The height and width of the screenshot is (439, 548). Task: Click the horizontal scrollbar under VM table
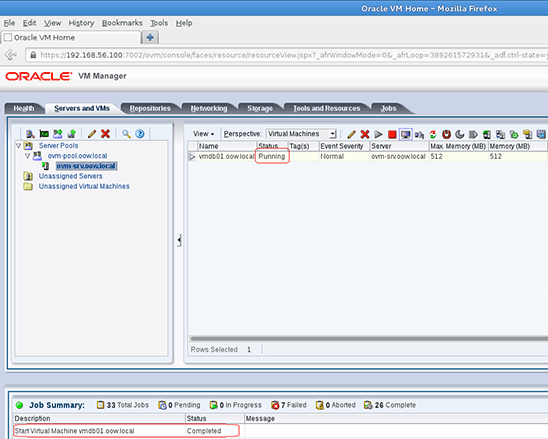point(369,338)
